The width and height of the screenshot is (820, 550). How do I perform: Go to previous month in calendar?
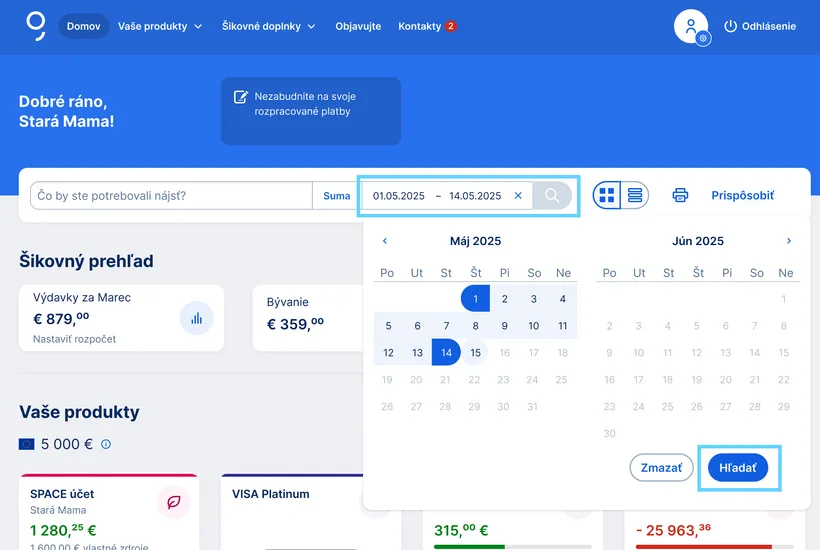tap(385, 241)
